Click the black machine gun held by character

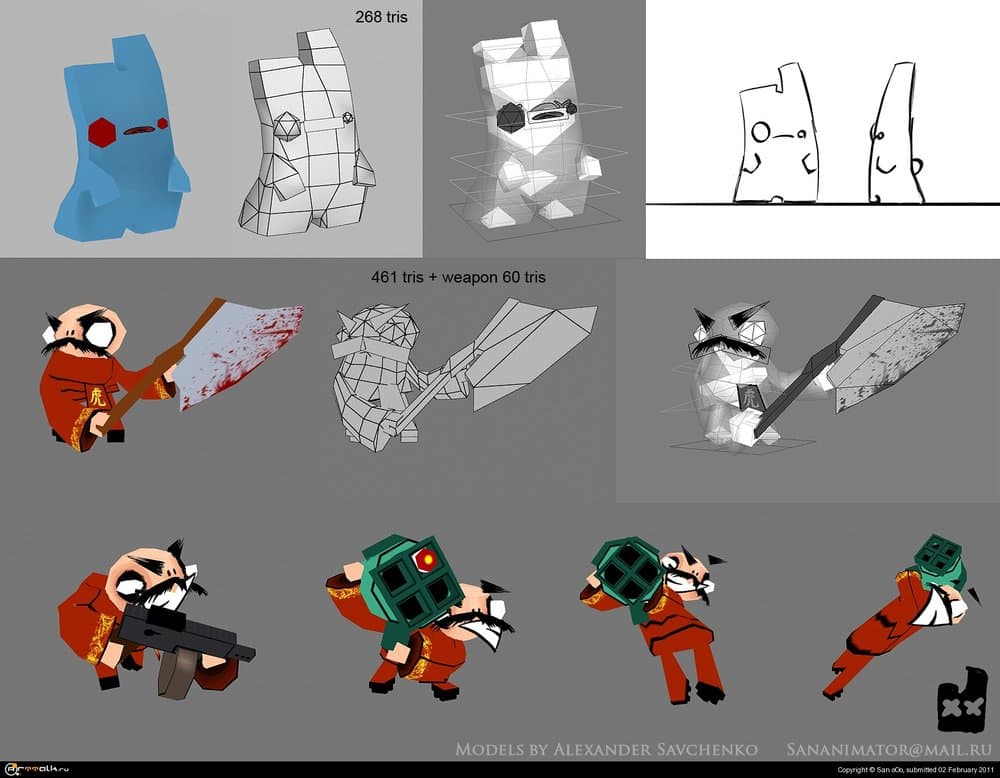click(x=185, y=637)
